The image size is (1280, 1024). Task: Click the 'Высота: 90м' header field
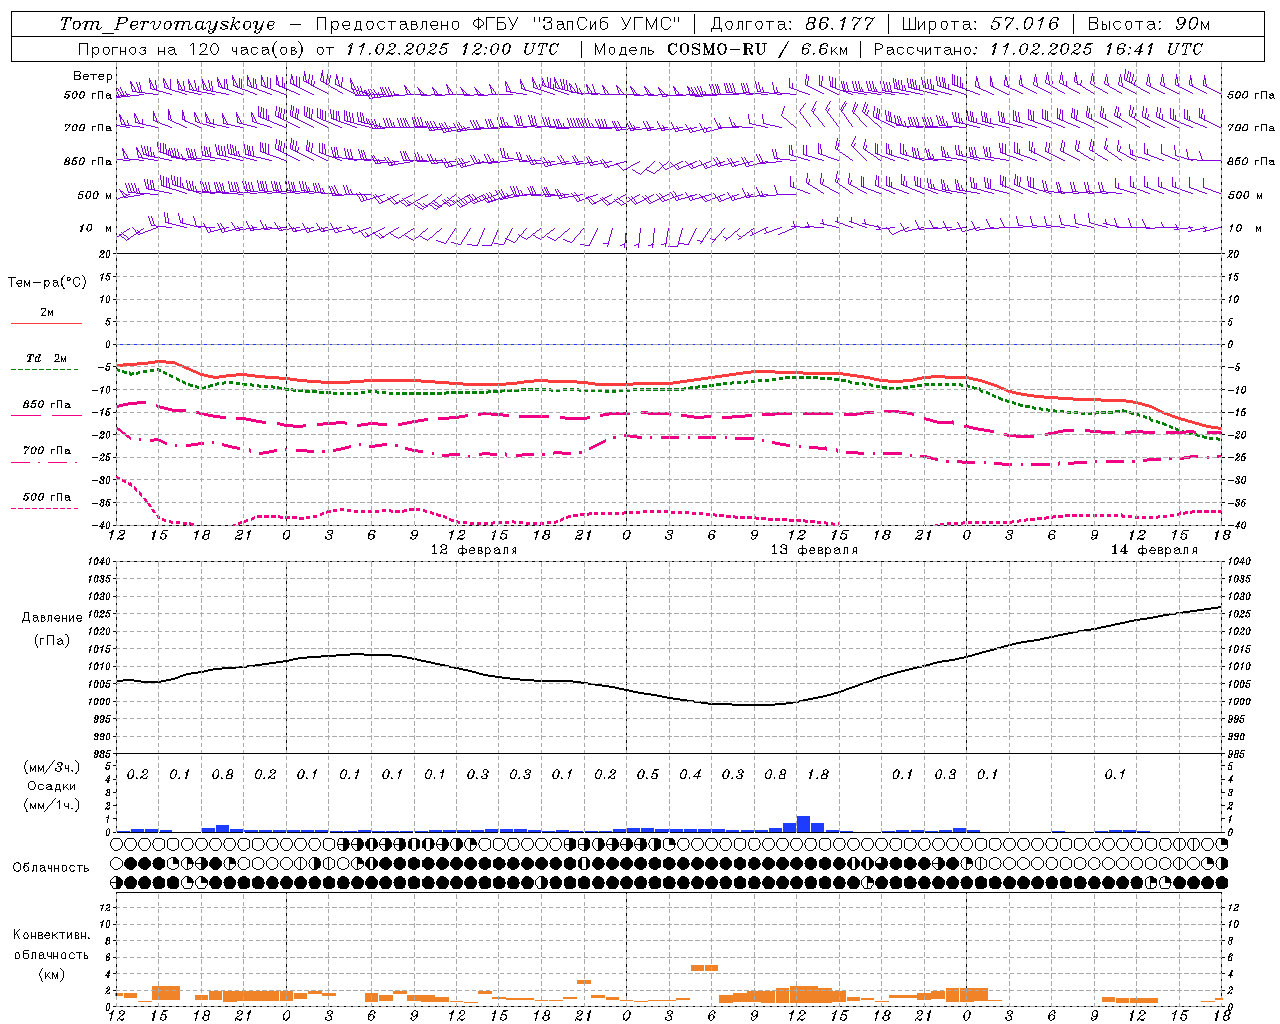click(1148, 24)
